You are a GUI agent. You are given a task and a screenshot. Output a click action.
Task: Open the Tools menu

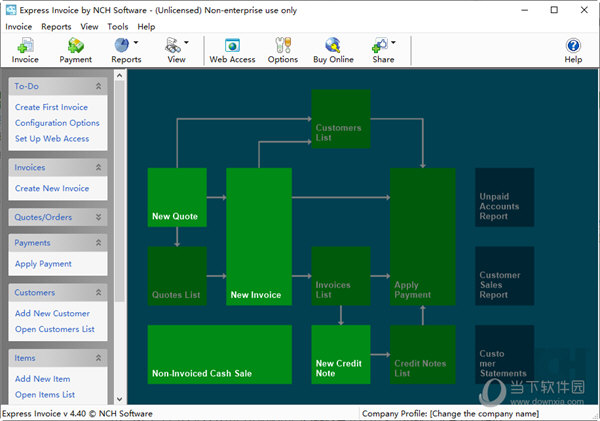pyautogui.click(x=117, y=26)
